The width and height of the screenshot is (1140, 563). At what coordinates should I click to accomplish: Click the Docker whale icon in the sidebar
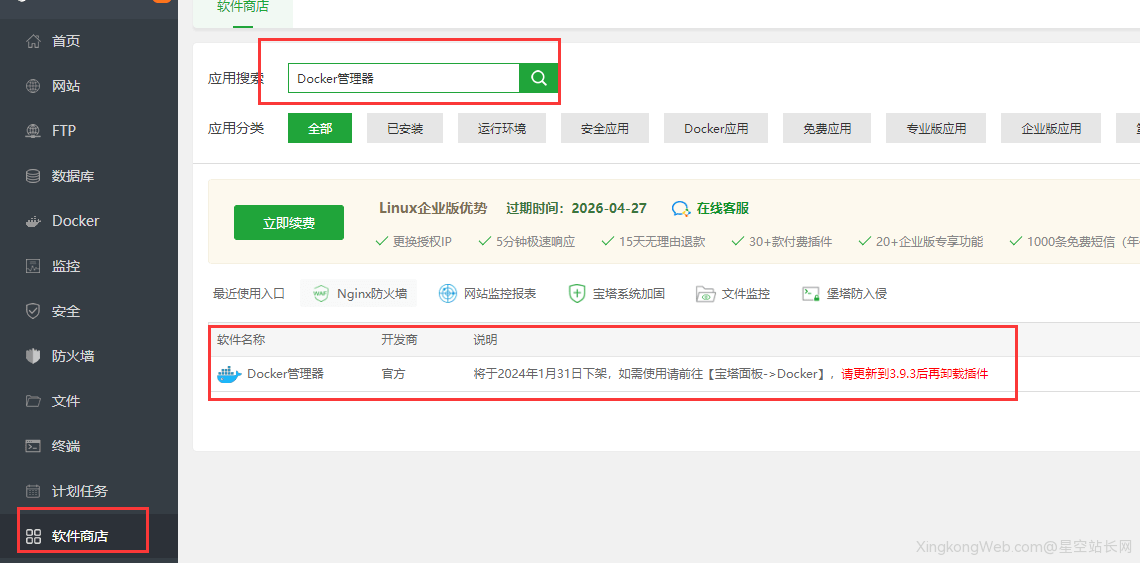tap(33, 221)
